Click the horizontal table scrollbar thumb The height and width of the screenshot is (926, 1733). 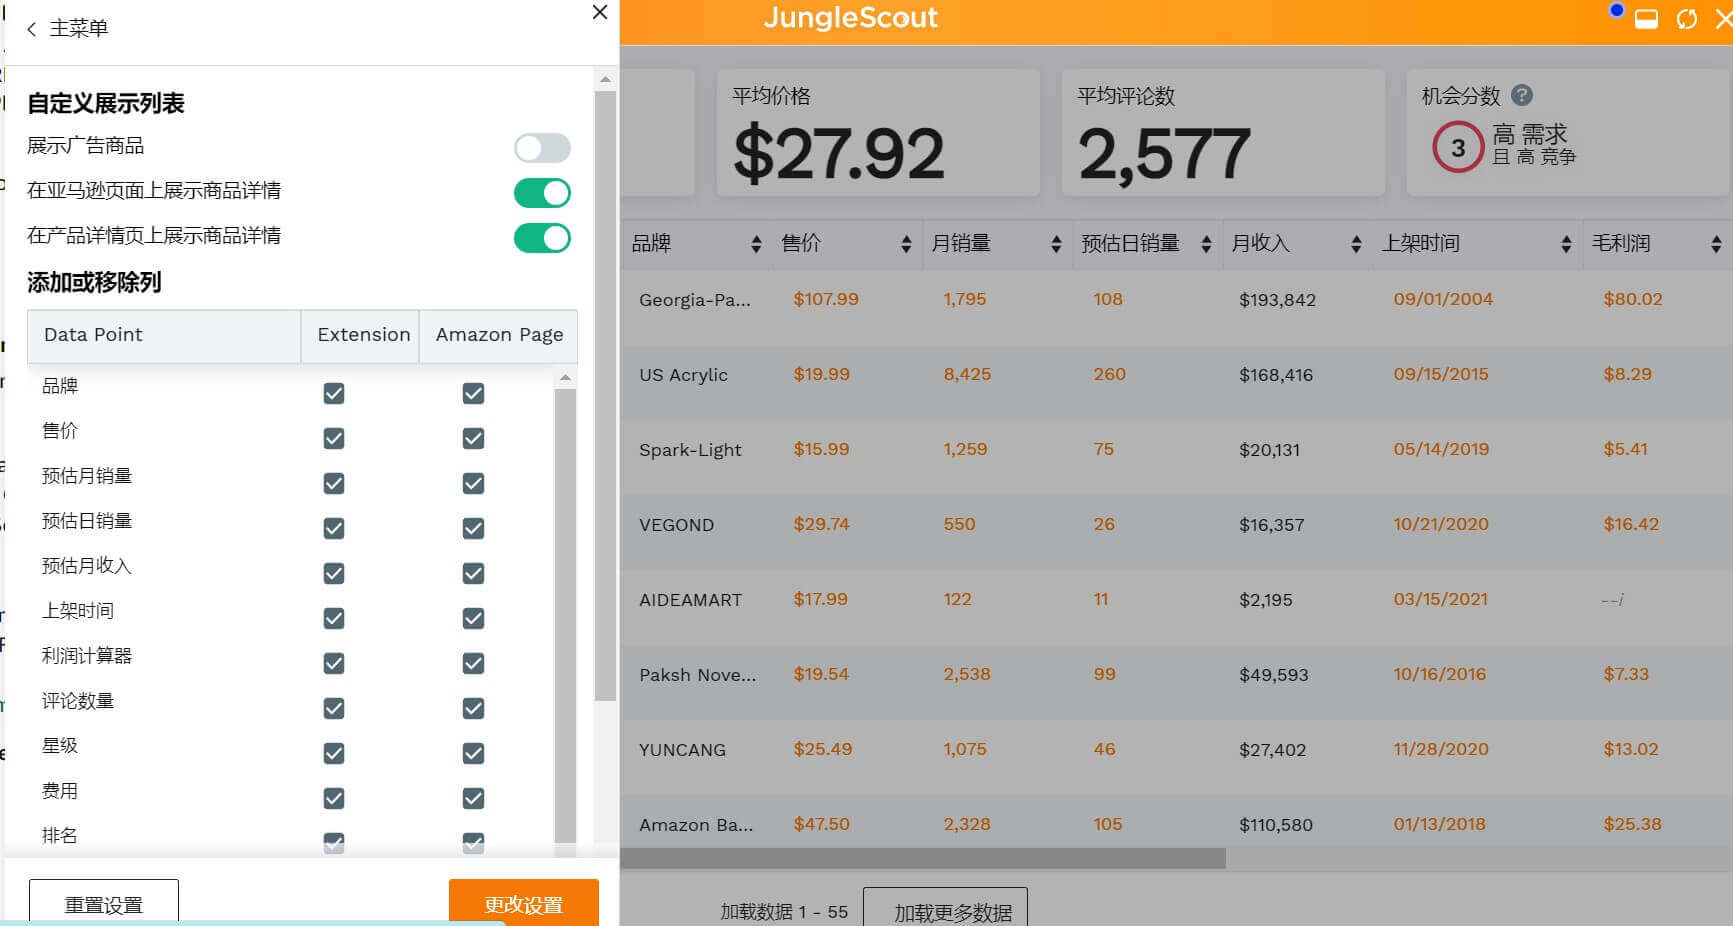922,859
